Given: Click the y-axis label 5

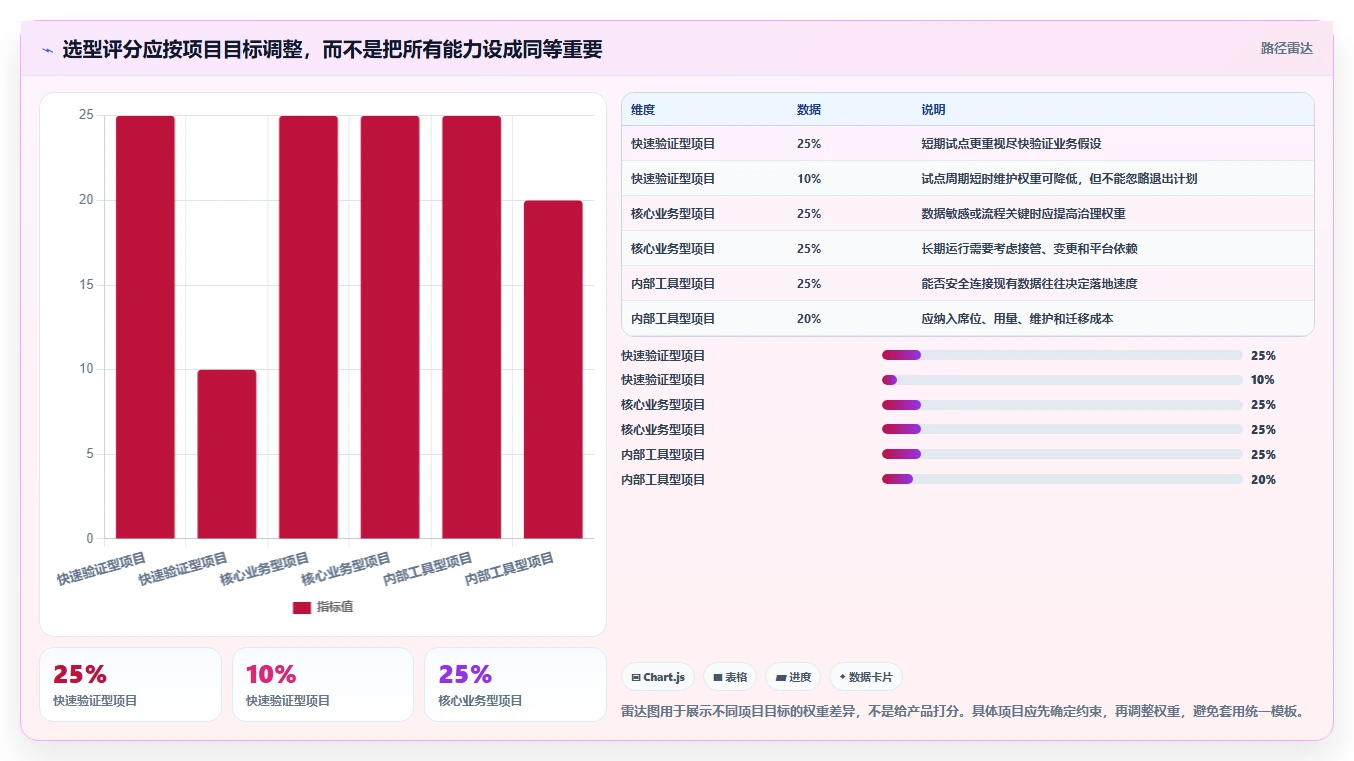Looking at the screenshot, I should (89, 454).
